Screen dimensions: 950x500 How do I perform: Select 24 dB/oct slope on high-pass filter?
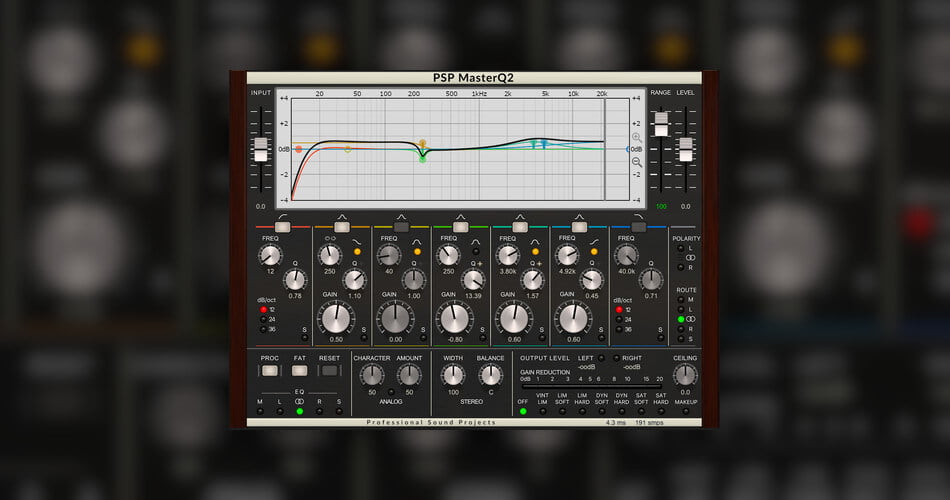pos(264,320)
